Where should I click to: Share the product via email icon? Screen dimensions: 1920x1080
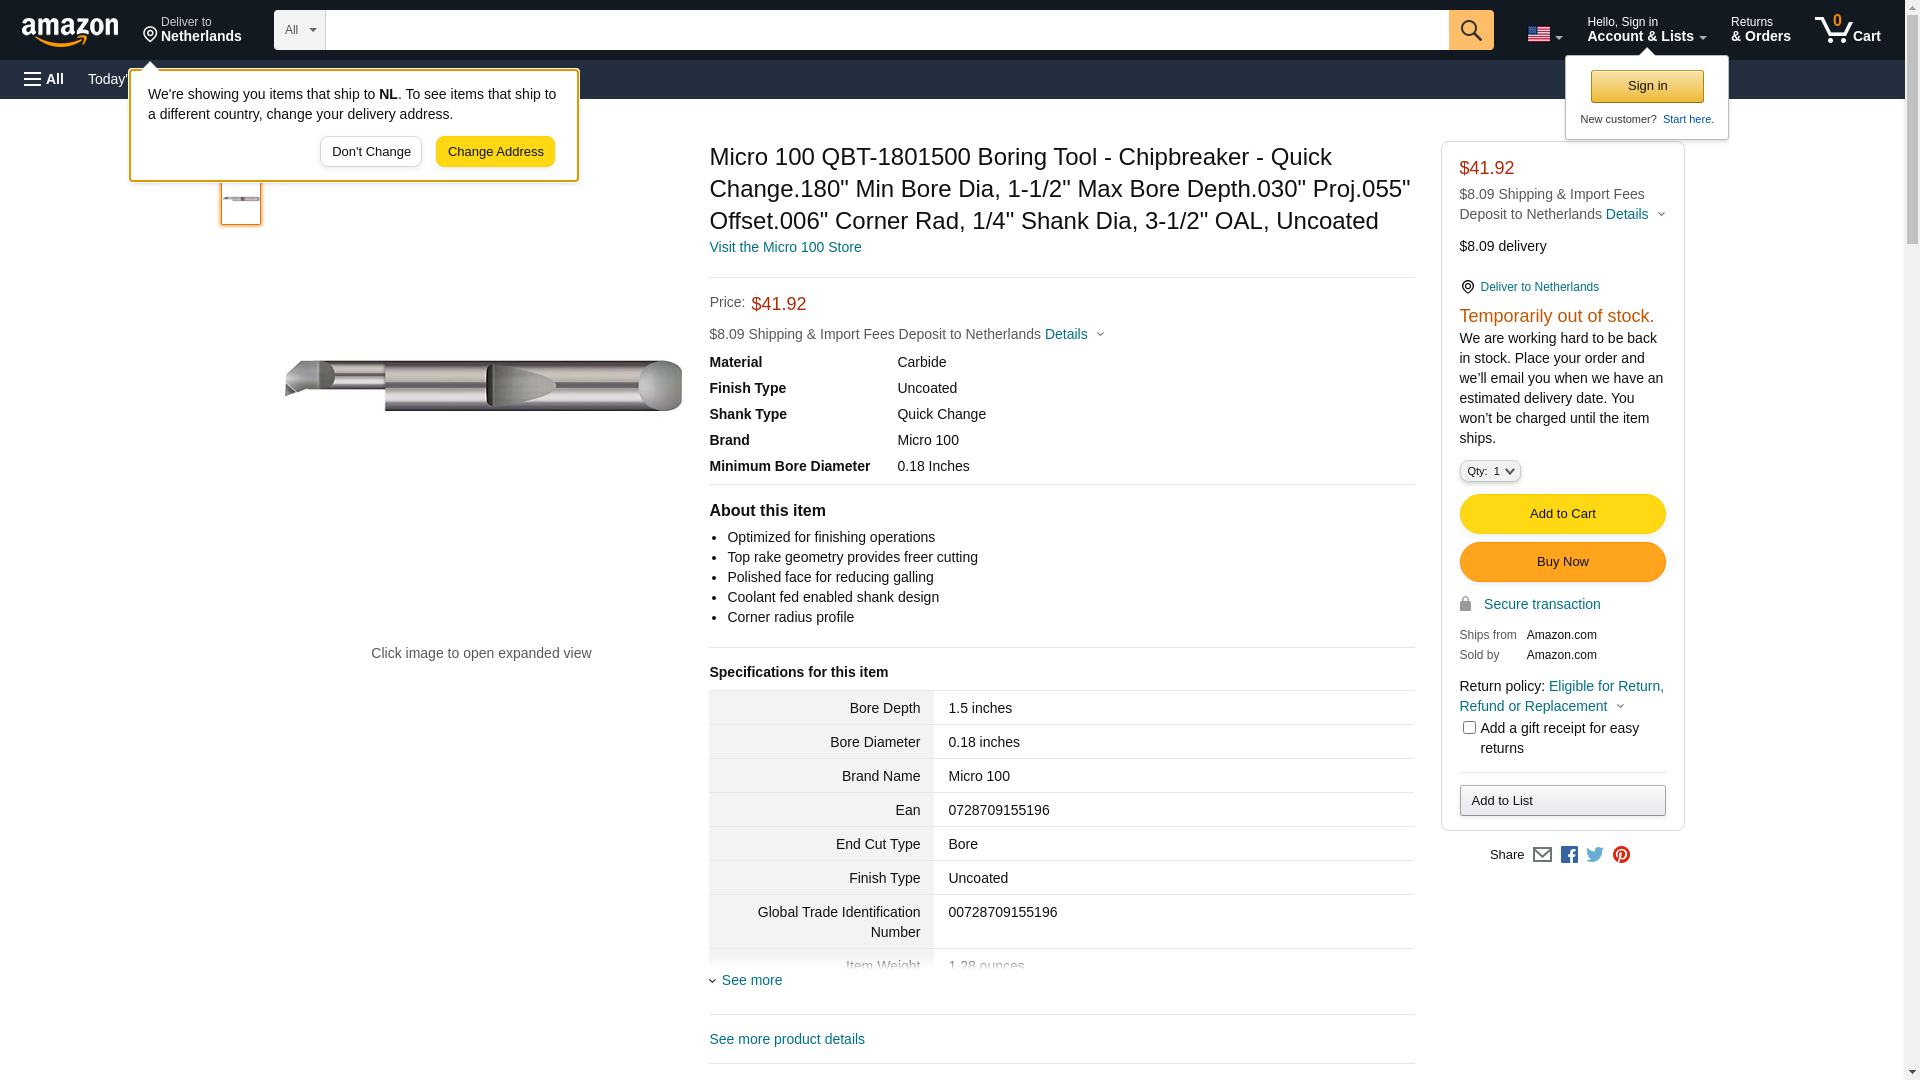1542,855
